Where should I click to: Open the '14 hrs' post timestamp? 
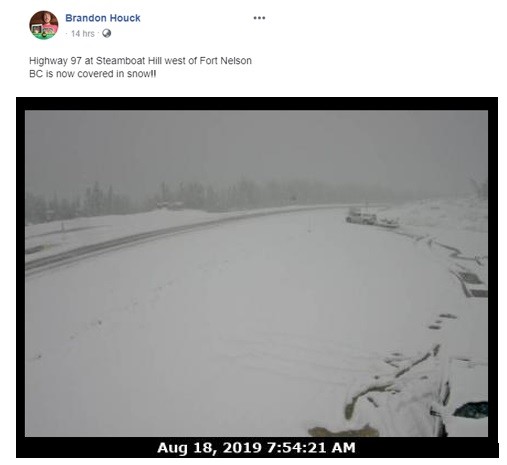(x=83, y=34)
